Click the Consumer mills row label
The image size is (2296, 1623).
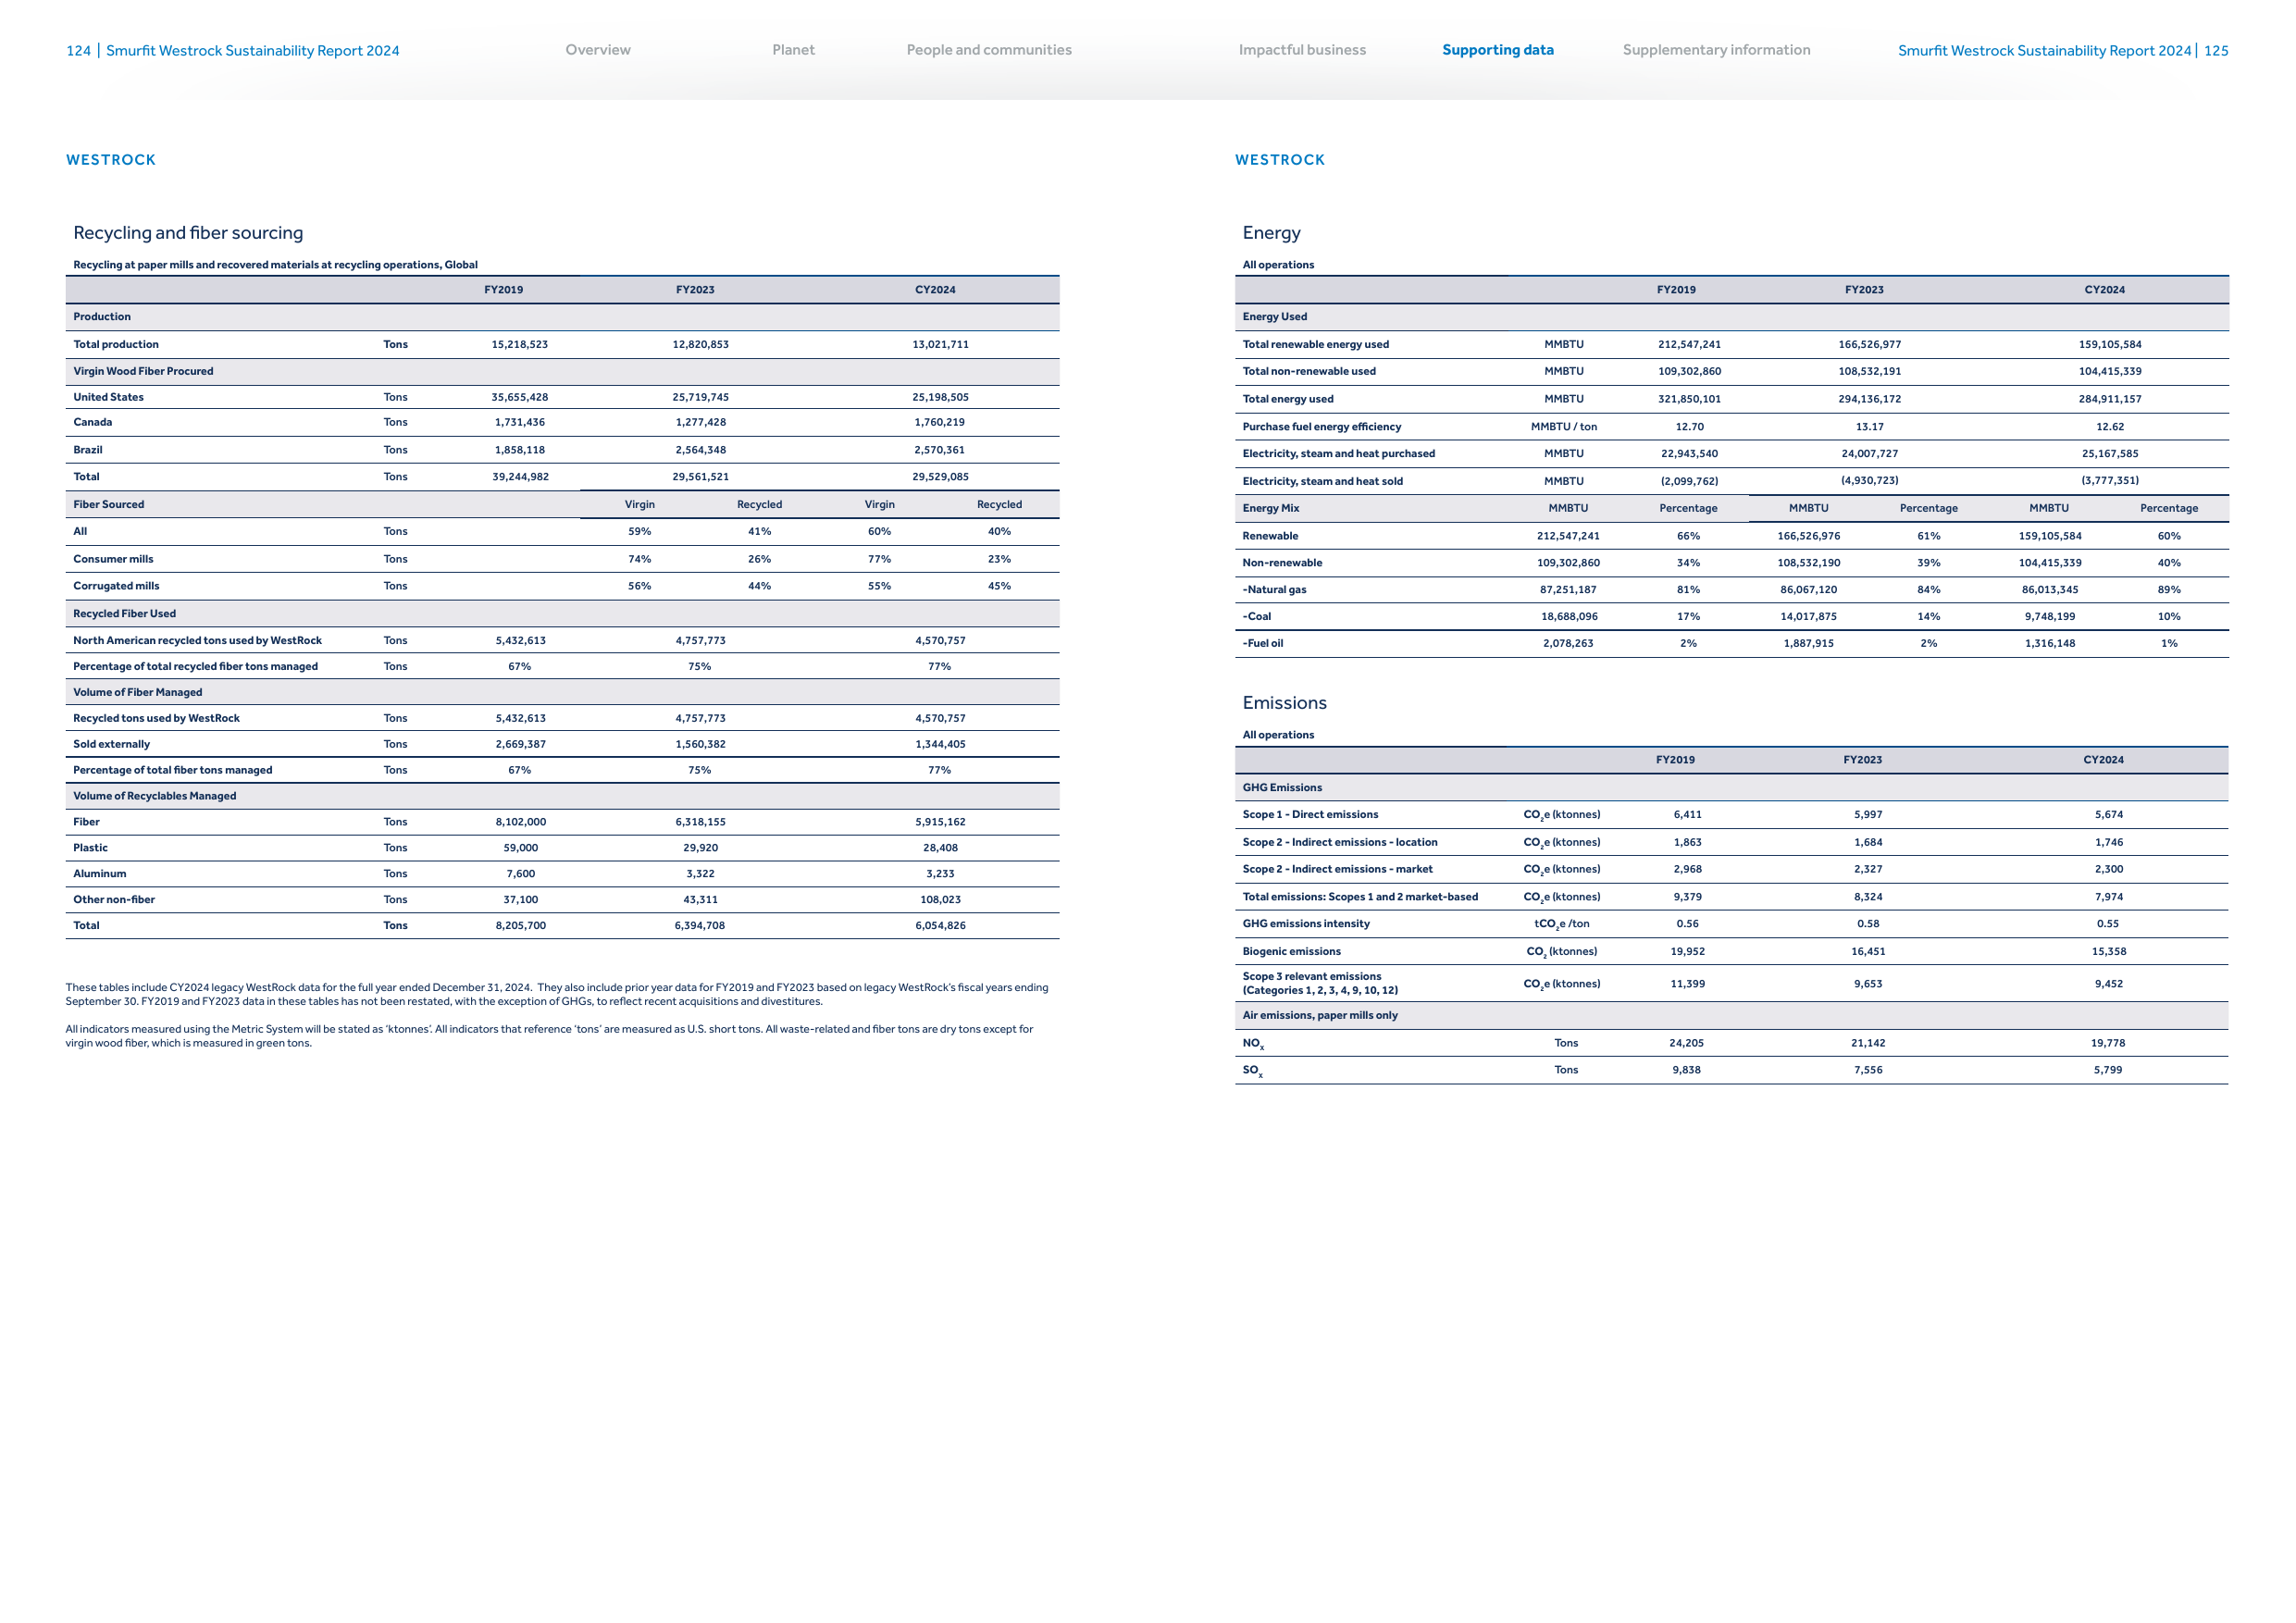click(113, 559)
